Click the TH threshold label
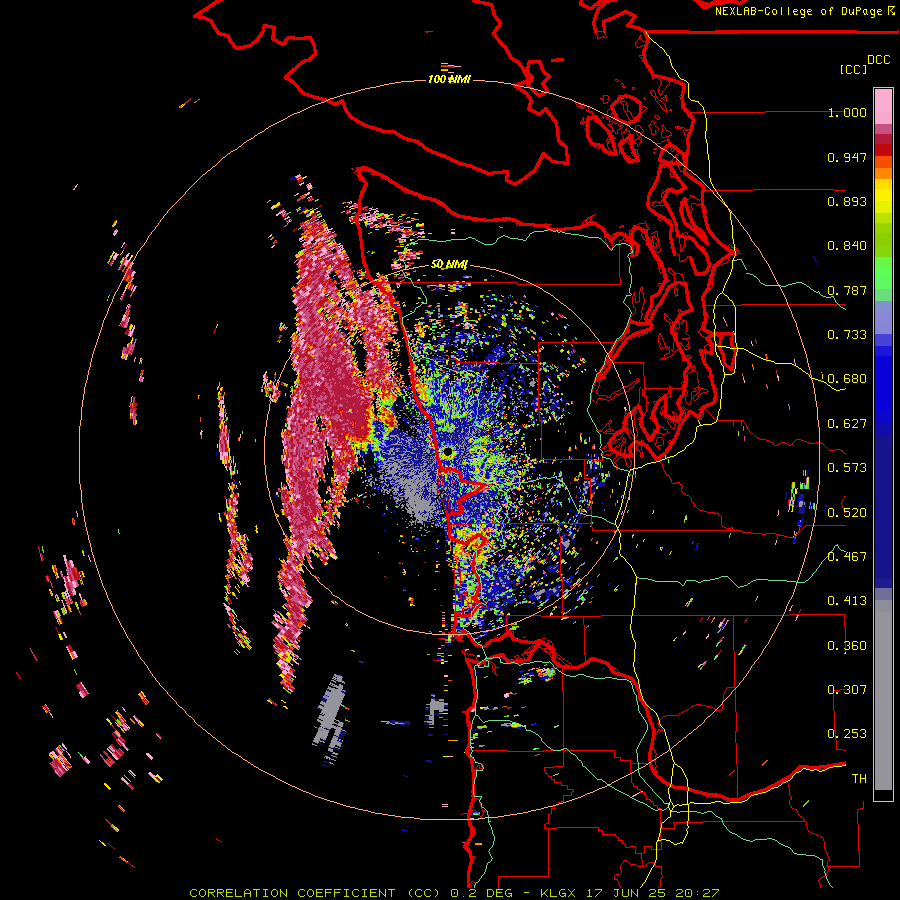 [859, 779]
